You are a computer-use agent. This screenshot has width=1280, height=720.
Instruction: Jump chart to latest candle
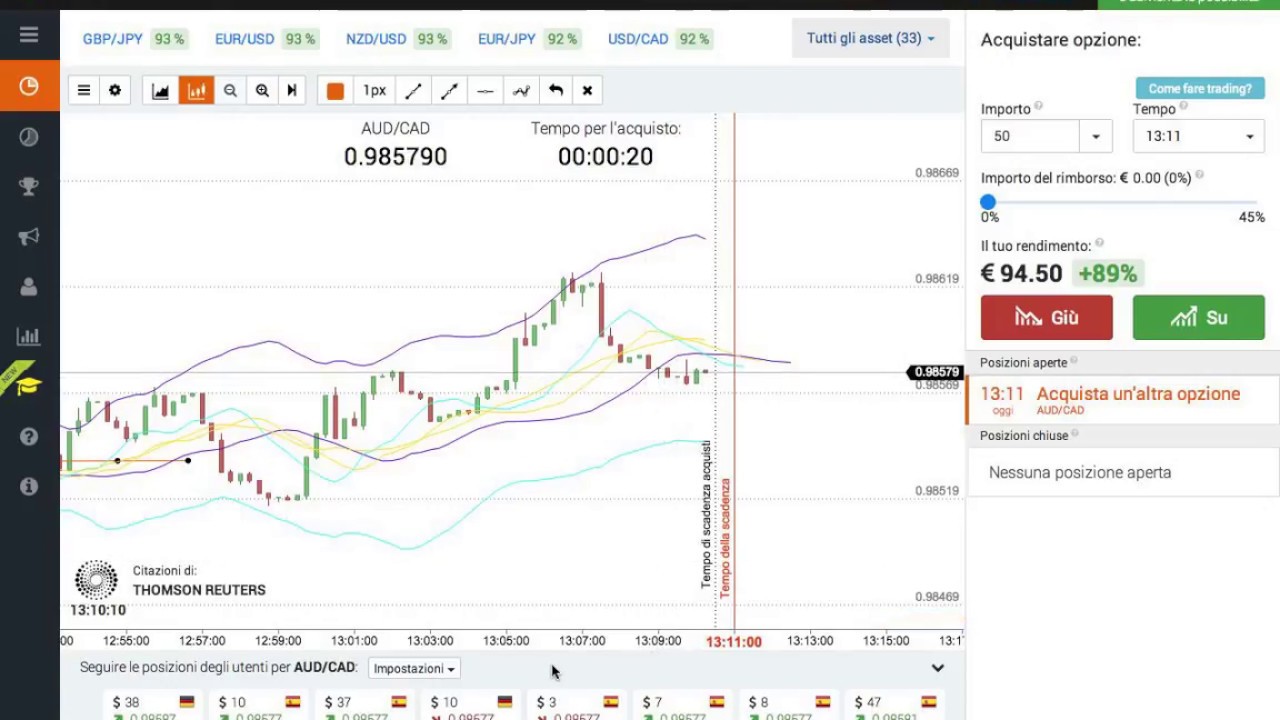pos(292,91)
